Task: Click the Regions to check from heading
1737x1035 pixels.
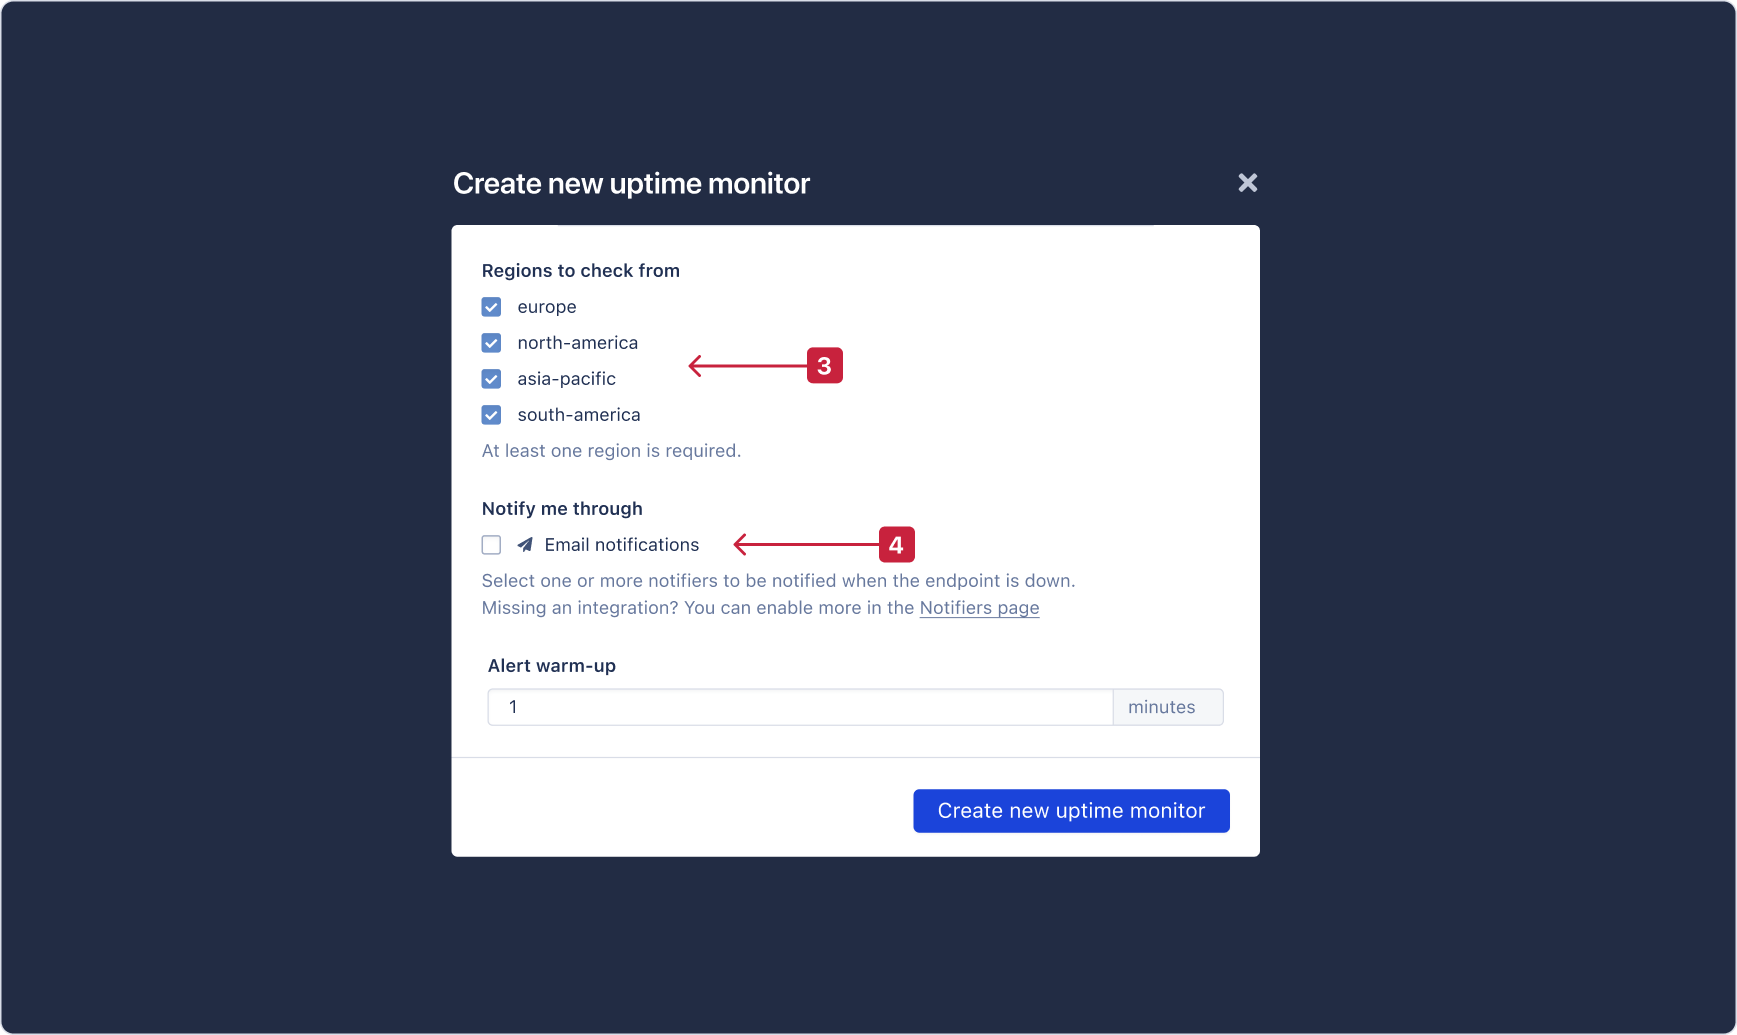Action: [x=580, y=270]
